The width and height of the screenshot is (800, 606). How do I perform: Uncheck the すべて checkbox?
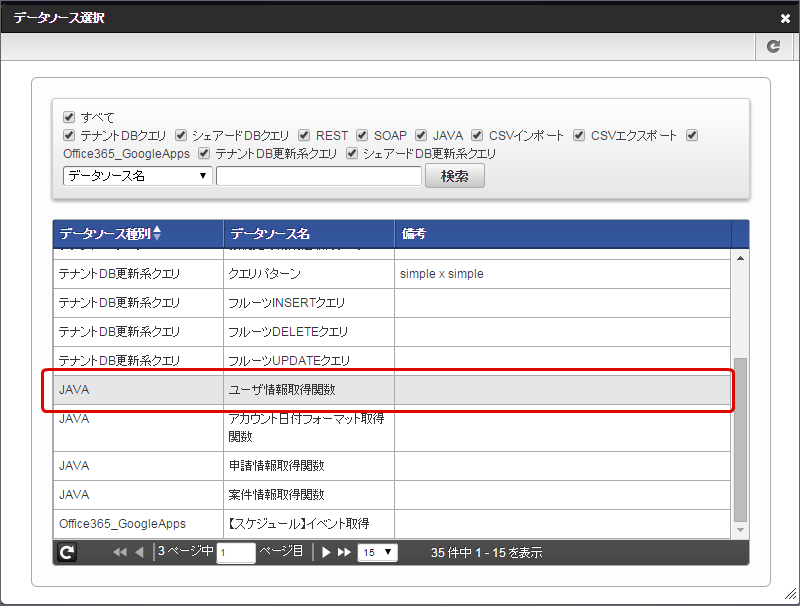(x=69, y=117)
